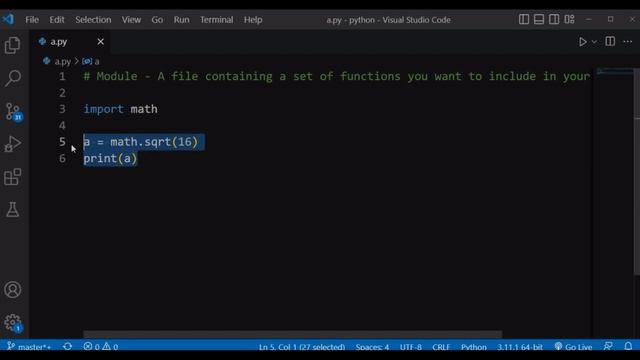Click the Synchronize Changes icon in the status bar

(68, 347)
